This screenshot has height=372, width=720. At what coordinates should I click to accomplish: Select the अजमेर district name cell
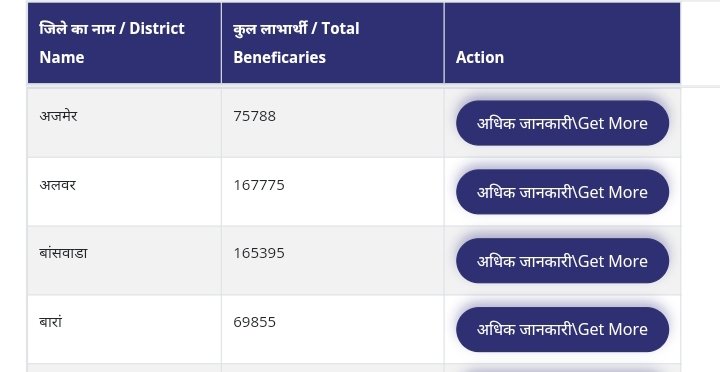124,123
